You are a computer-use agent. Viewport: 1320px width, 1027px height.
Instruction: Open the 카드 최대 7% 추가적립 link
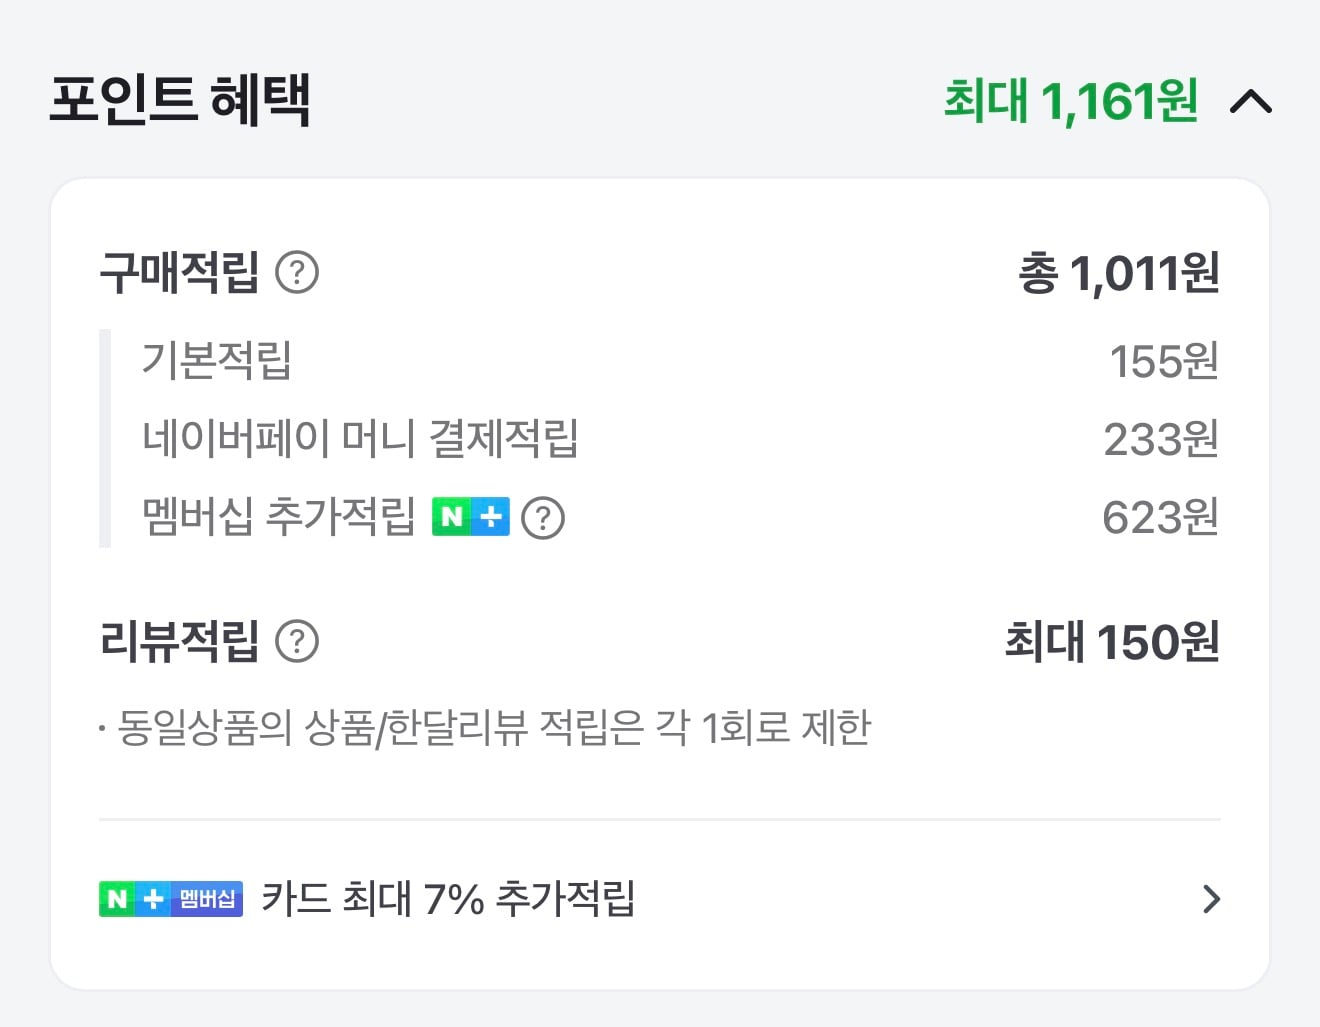(450, 899)
